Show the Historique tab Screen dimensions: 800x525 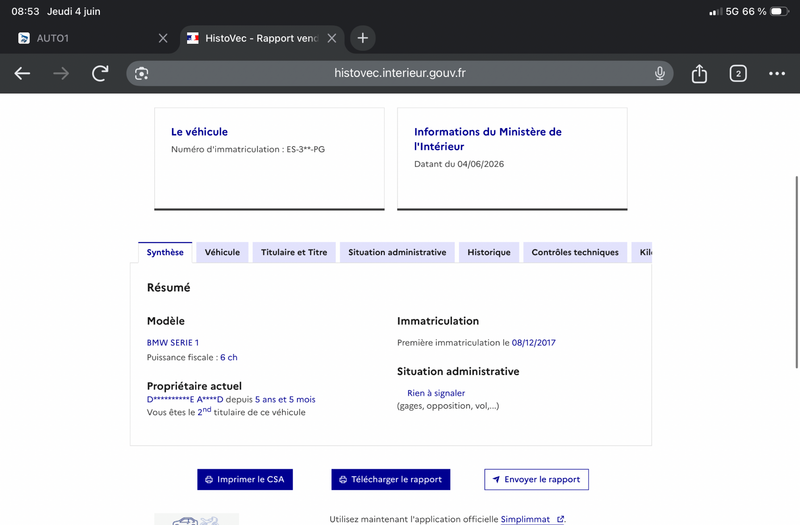coord(488,252)
